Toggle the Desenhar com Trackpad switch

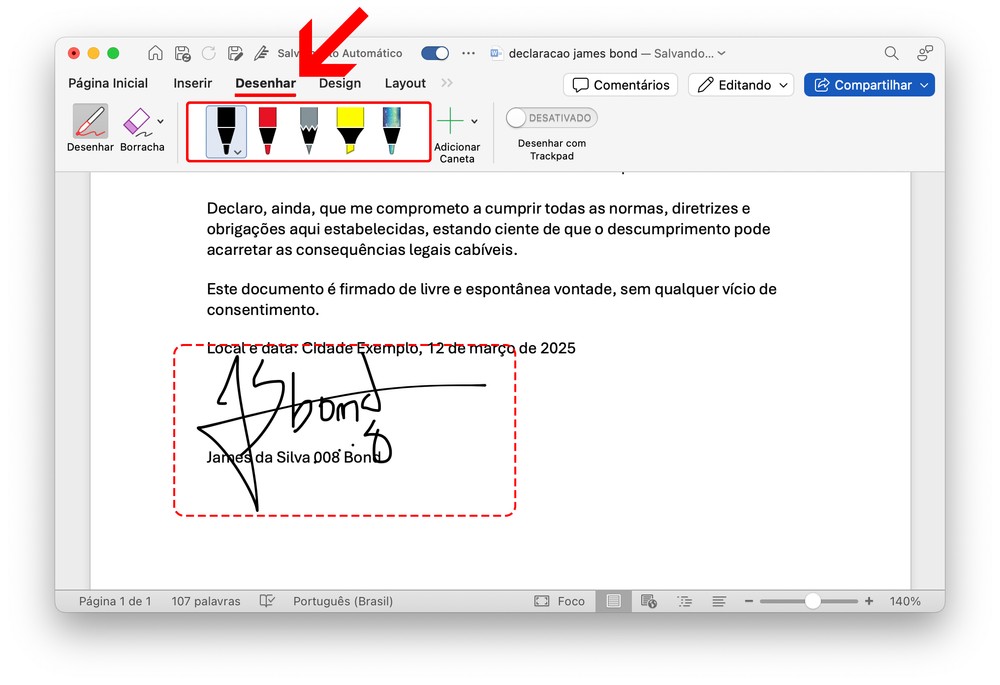point(551,118)
